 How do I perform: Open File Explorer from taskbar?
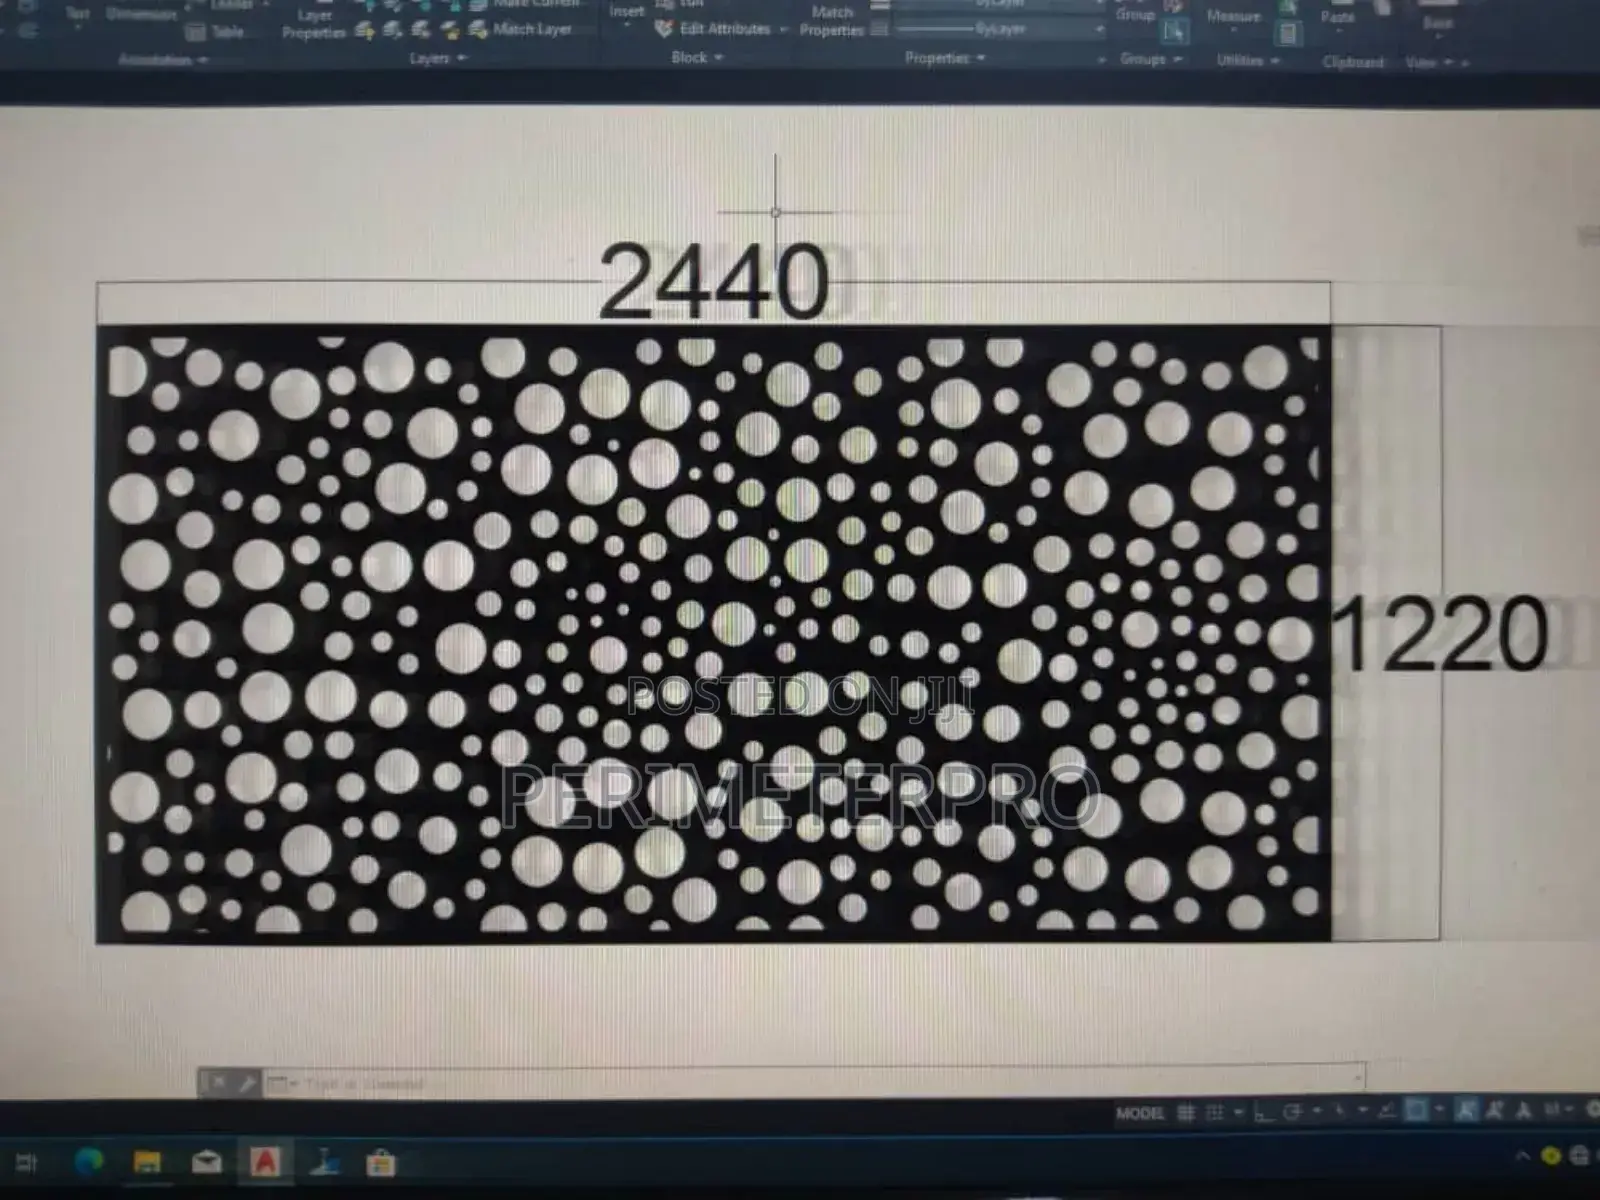point(147,1162)
